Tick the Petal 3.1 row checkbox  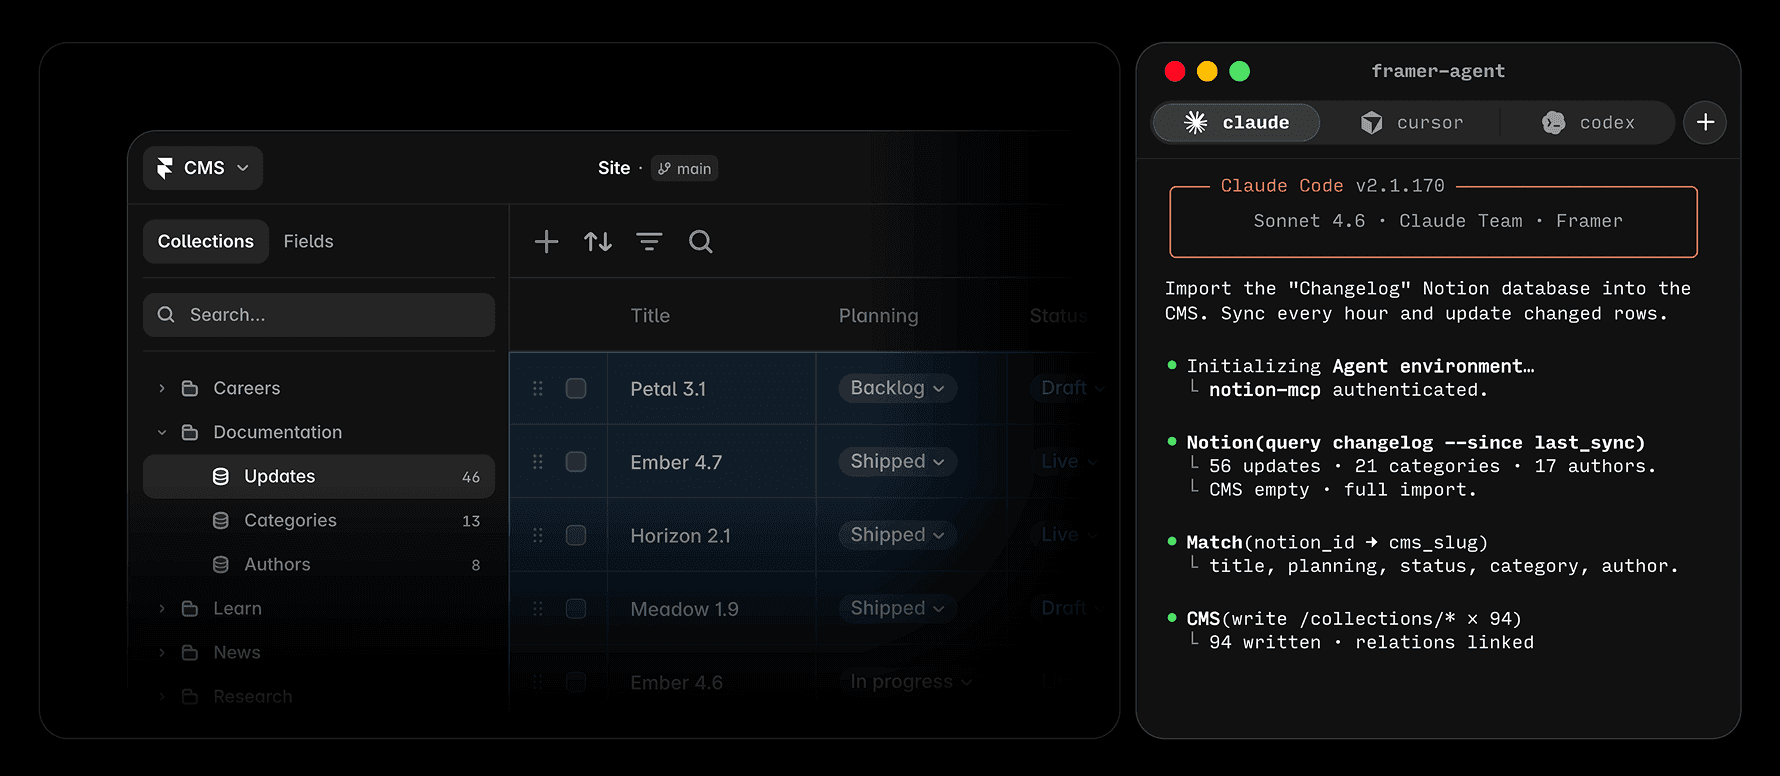pyautogui.click(x=576, y=388)
